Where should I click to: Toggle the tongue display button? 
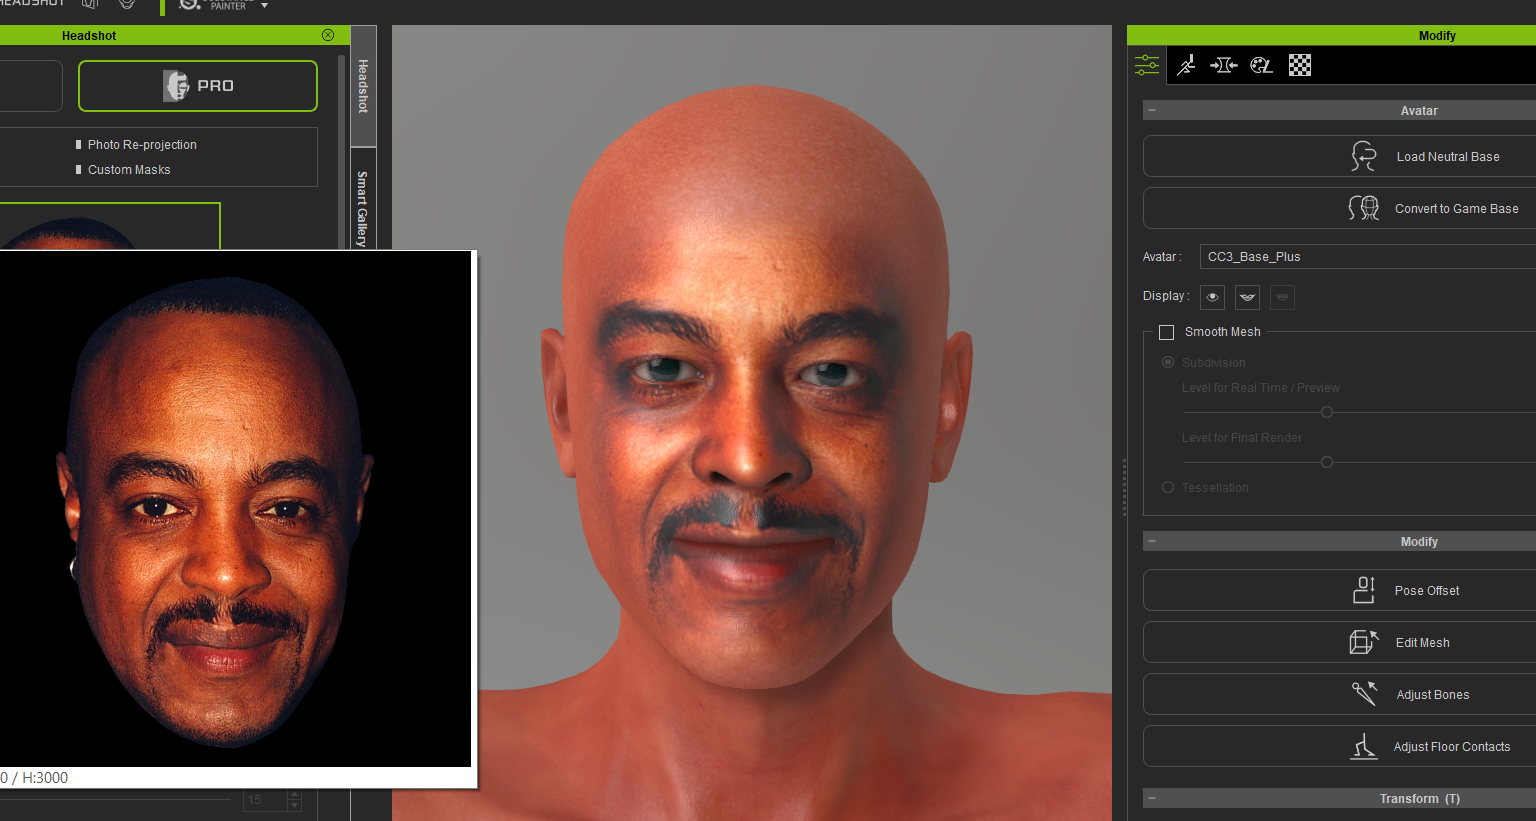coord(1282,297)
